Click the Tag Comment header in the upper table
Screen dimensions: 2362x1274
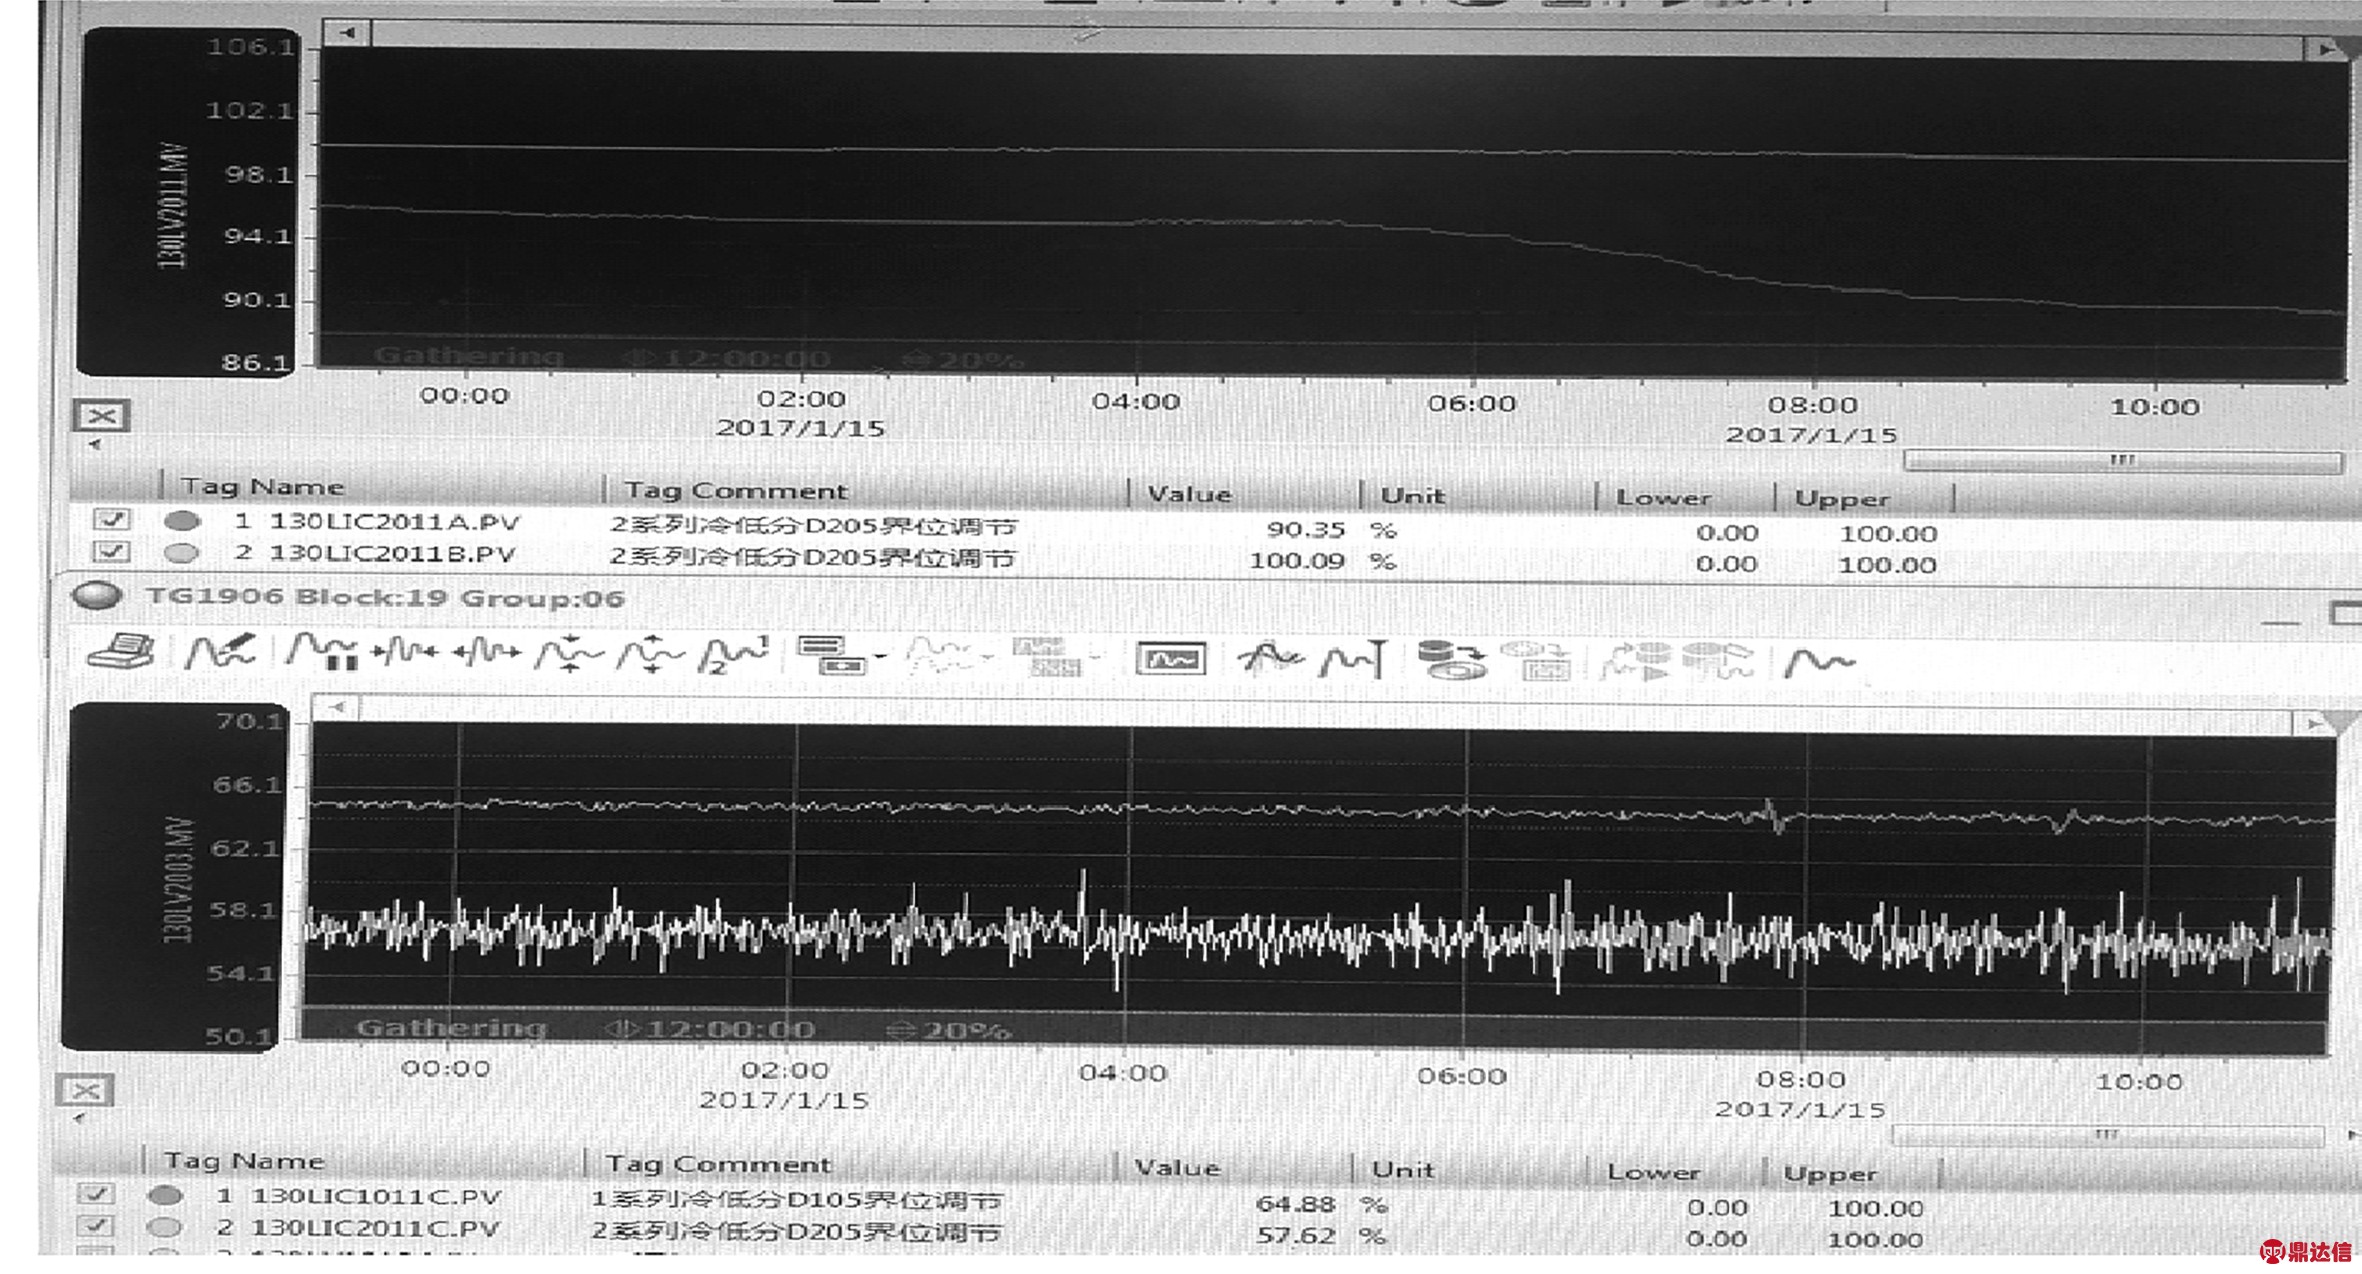point(736,491)
